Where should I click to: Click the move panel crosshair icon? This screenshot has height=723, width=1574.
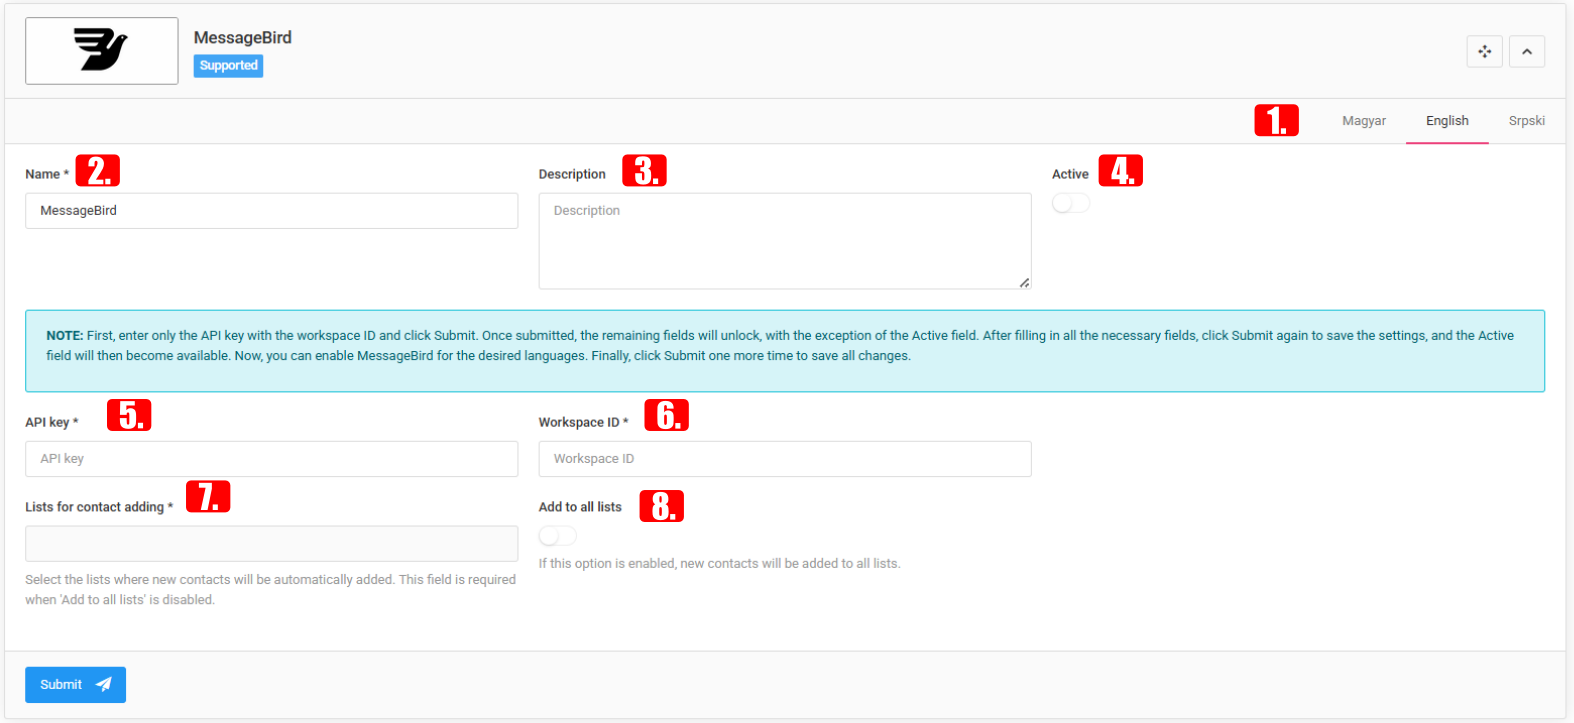1484,52
